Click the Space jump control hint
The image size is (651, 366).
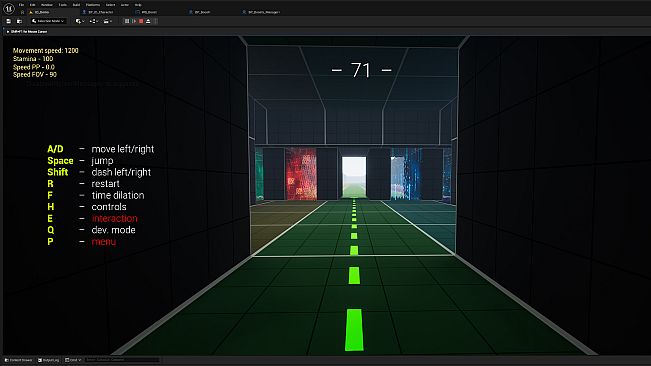80,161
